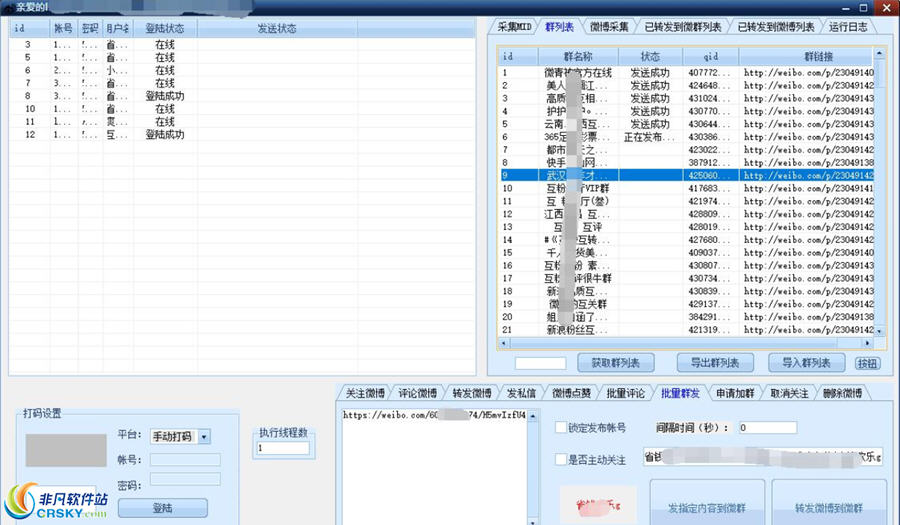Switch to the 批量评论 tab
This screenshot has width=900, height=525.
pos(625,393)
